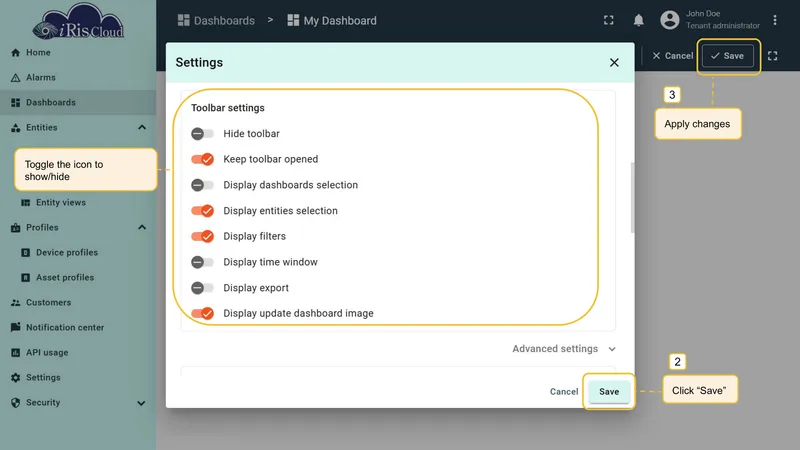The image size is (800, 450).
Task: Click the Settings dialog scrollbar
Action: (633, 198)
